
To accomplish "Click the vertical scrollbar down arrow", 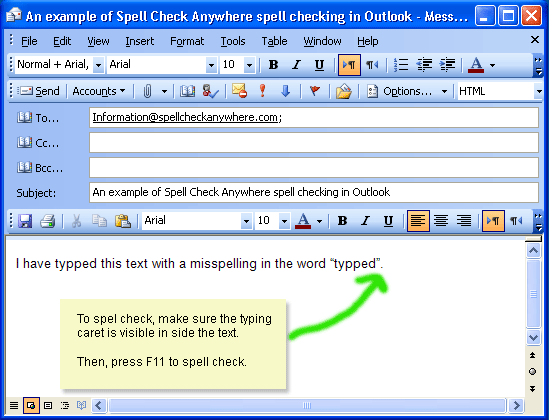I will (x=533, y=338).
